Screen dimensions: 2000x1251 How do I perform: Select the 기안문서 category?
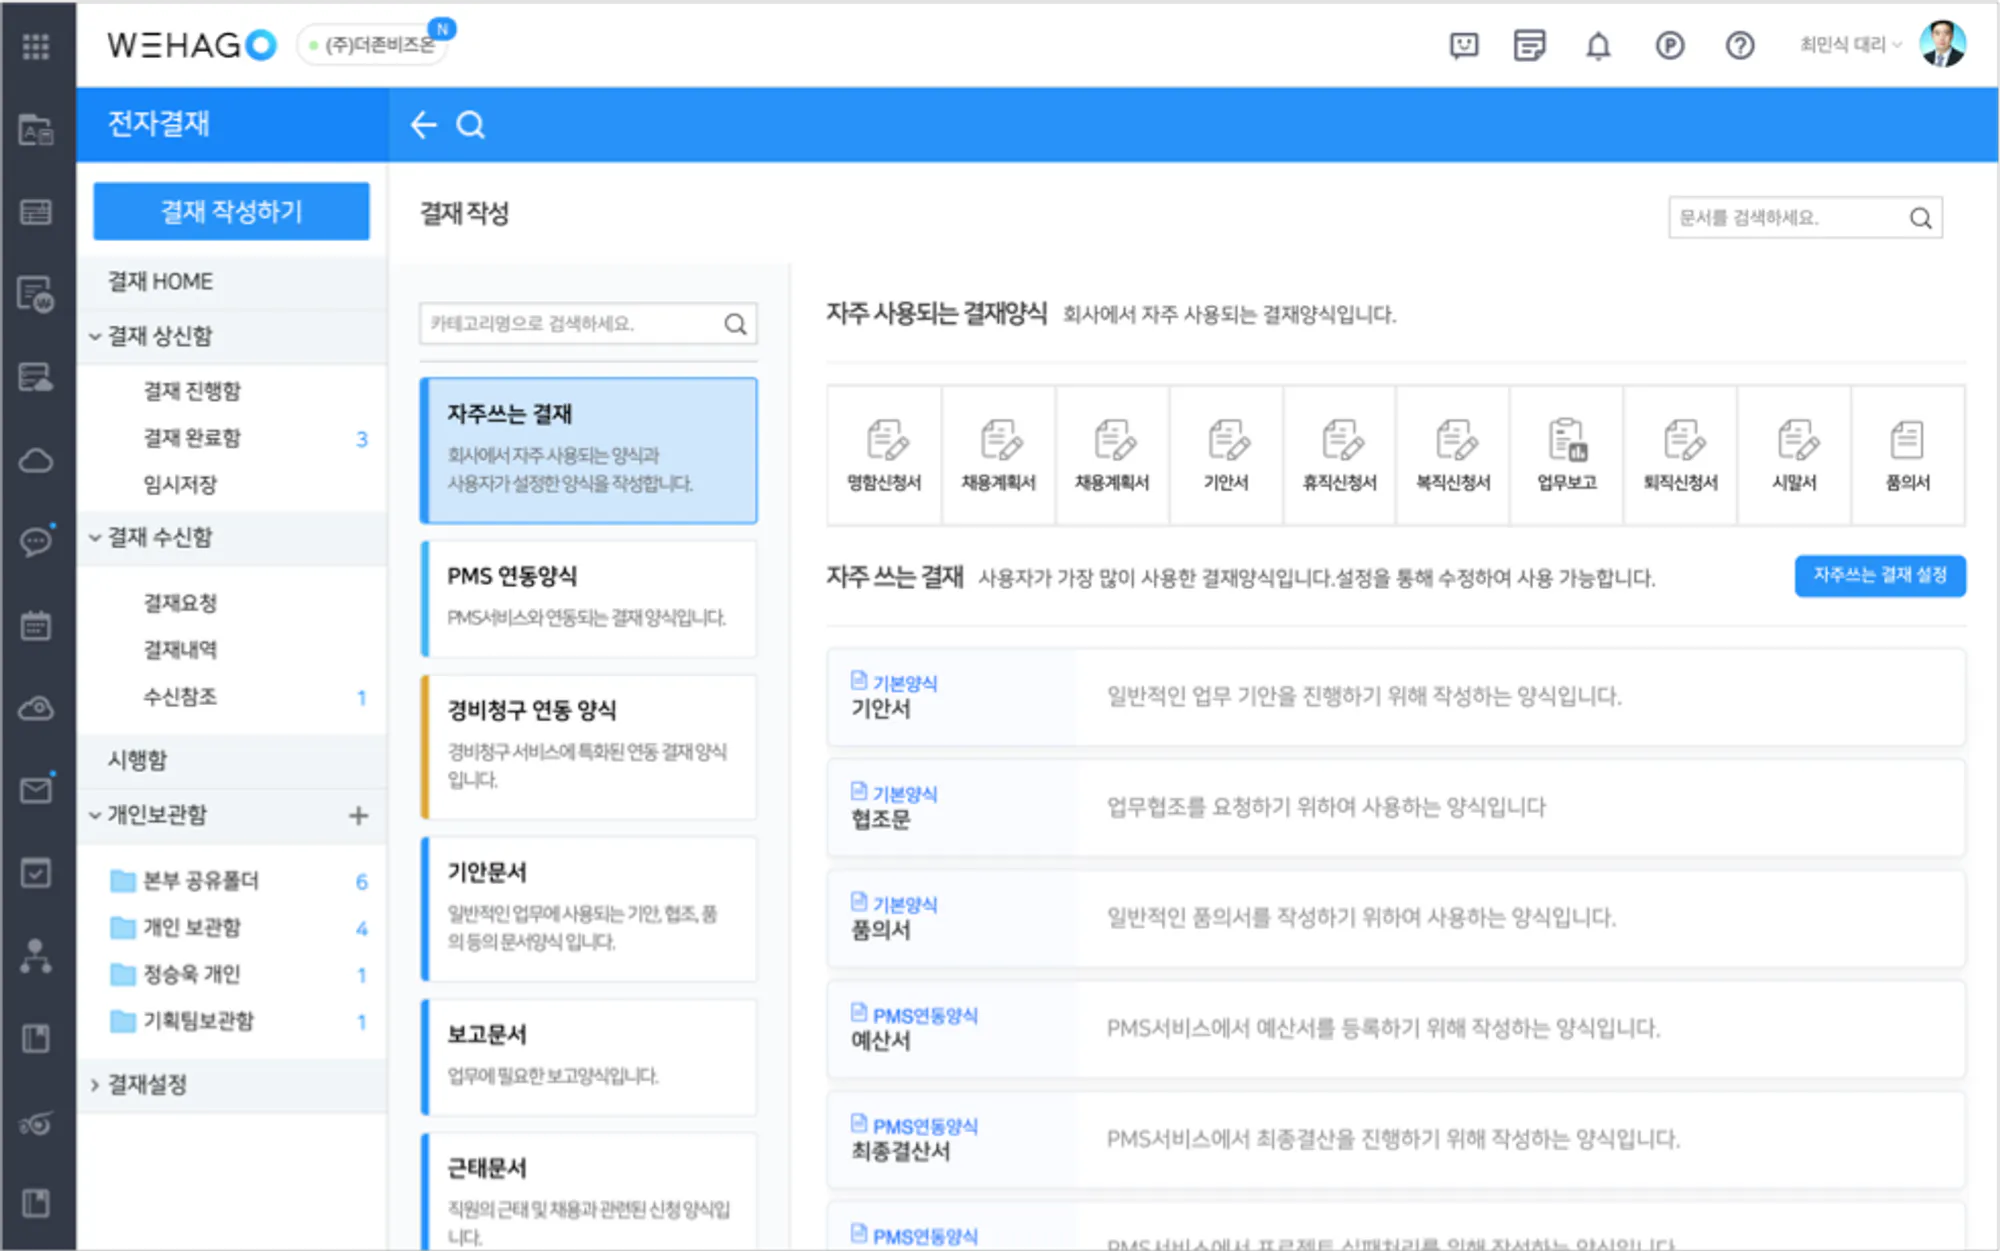coord(589,908)
